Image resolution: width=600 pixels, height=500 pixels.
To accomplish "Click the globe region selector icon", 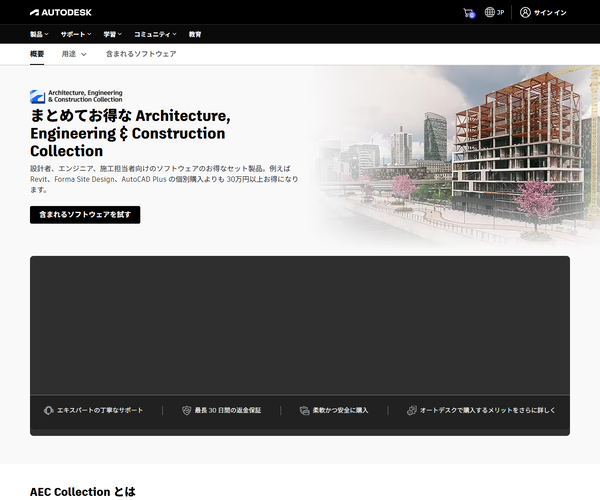I will 489,12.
